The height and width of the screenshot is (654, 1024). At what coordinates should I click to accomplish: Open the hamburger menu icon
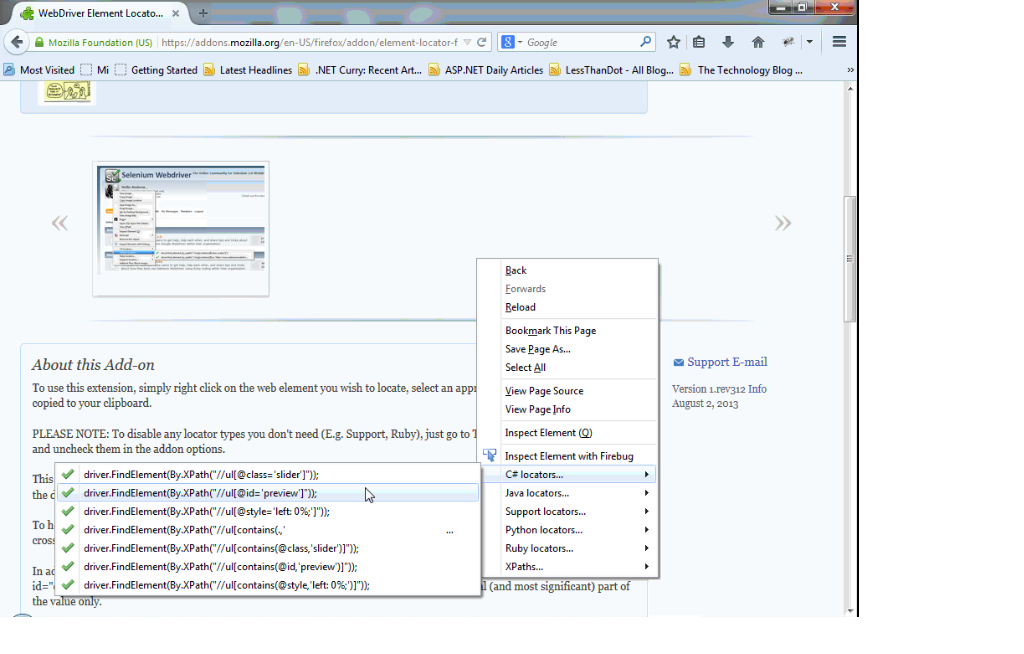pyautogui.click(x=839, y=42)
